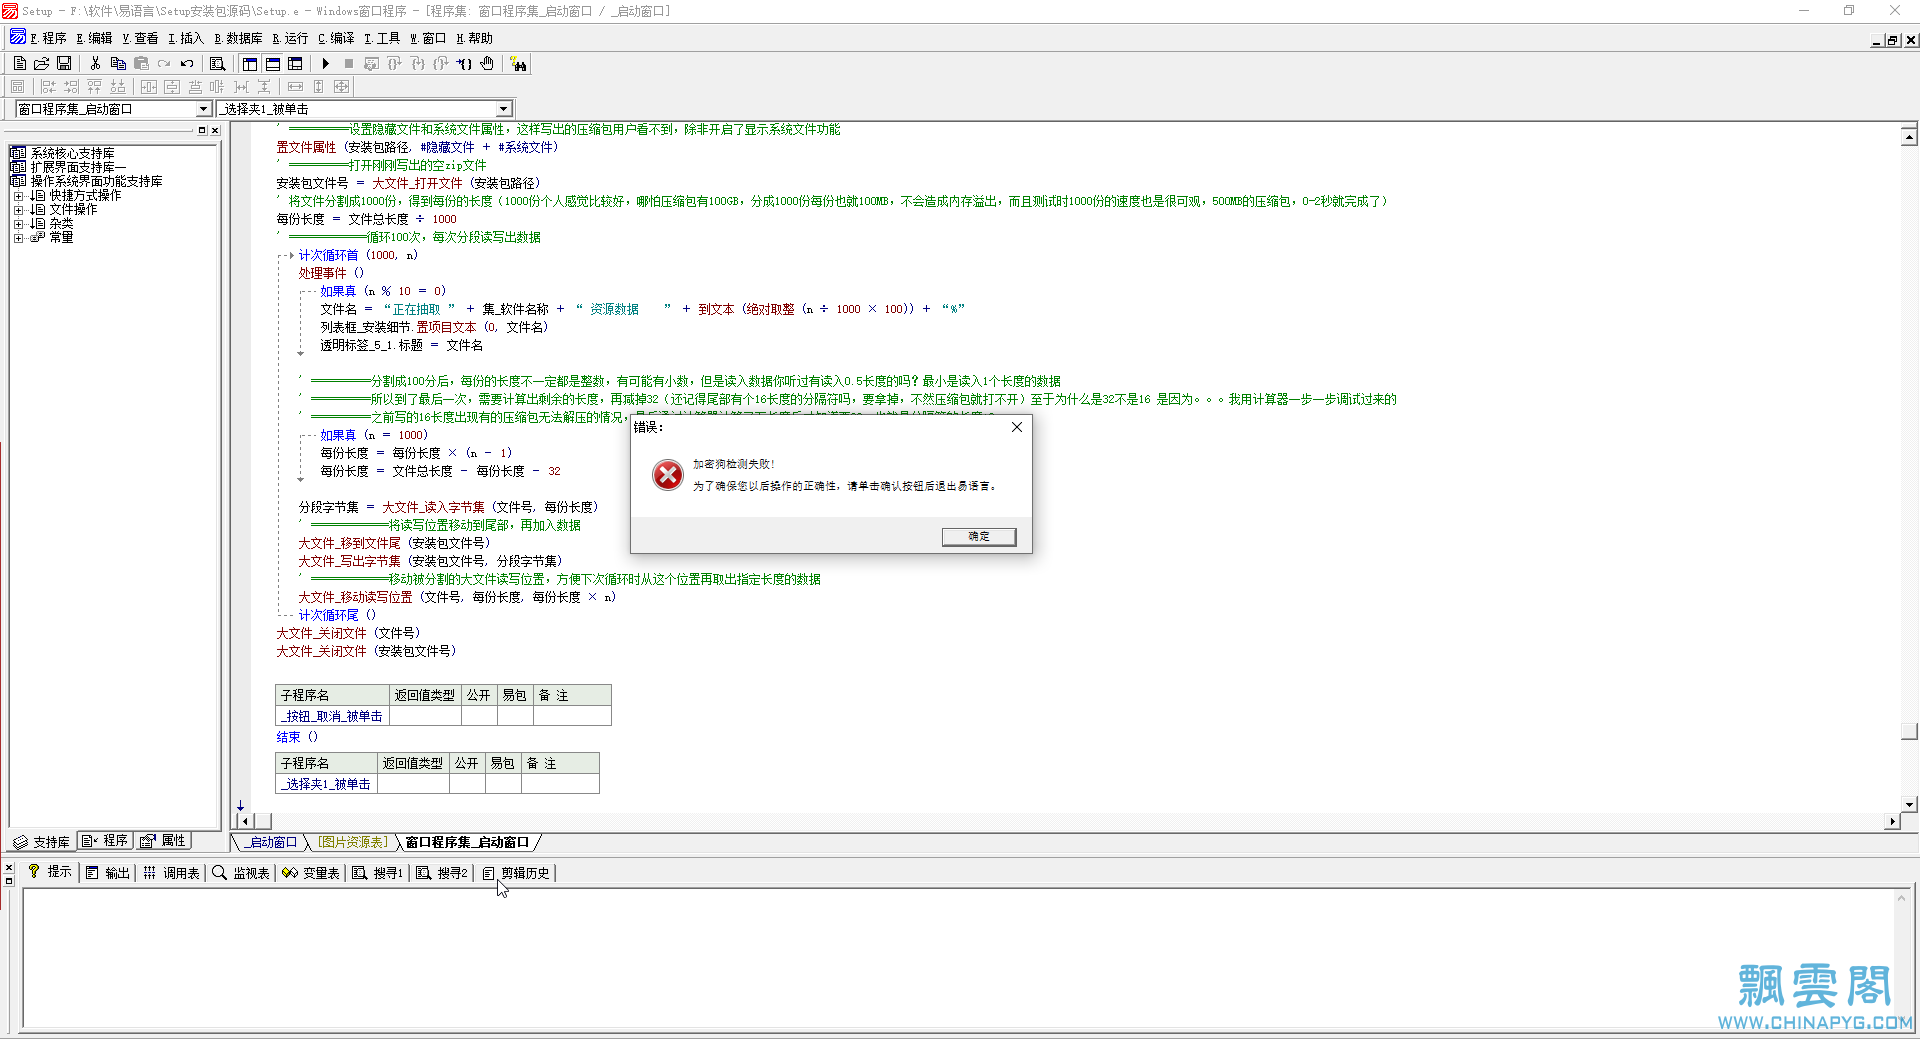The height and width of the screenshot is (1040, 1920).
Task: Click the make same width icon
Action: [x=295, y=86]
